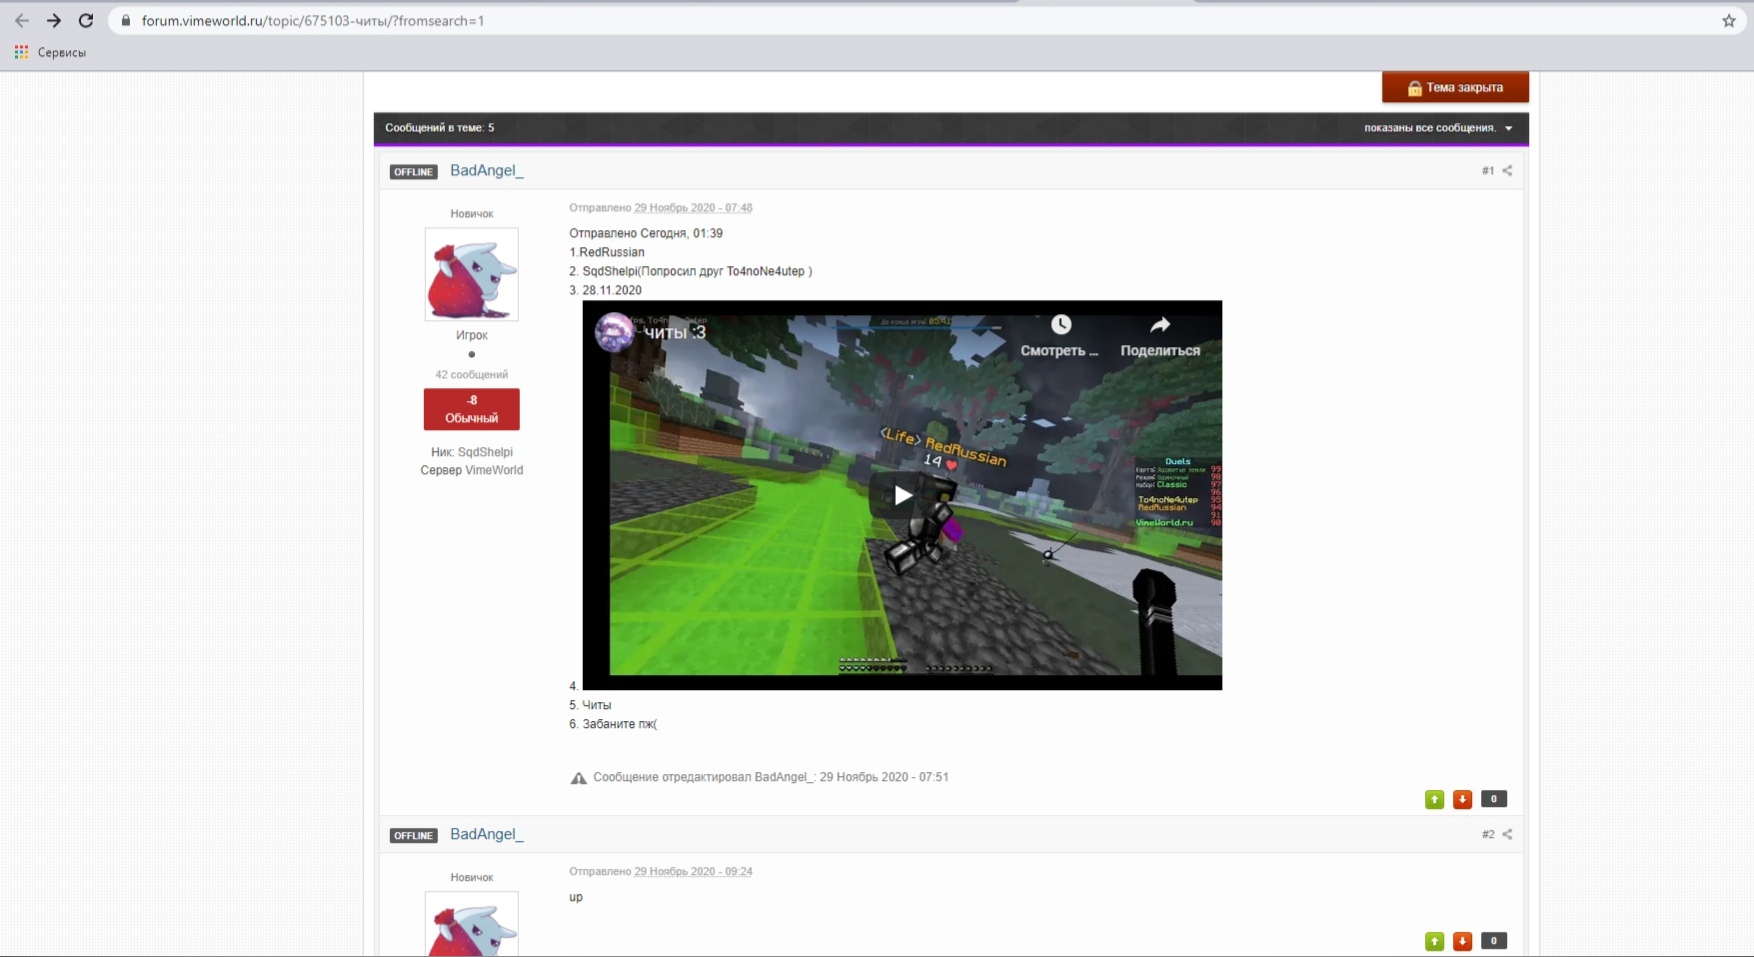The height and width of the screenshot is (957, 1754).
Task: Click the text Сообщений в теме: 5
Action: pyautogui.click(x=439, y=128)
